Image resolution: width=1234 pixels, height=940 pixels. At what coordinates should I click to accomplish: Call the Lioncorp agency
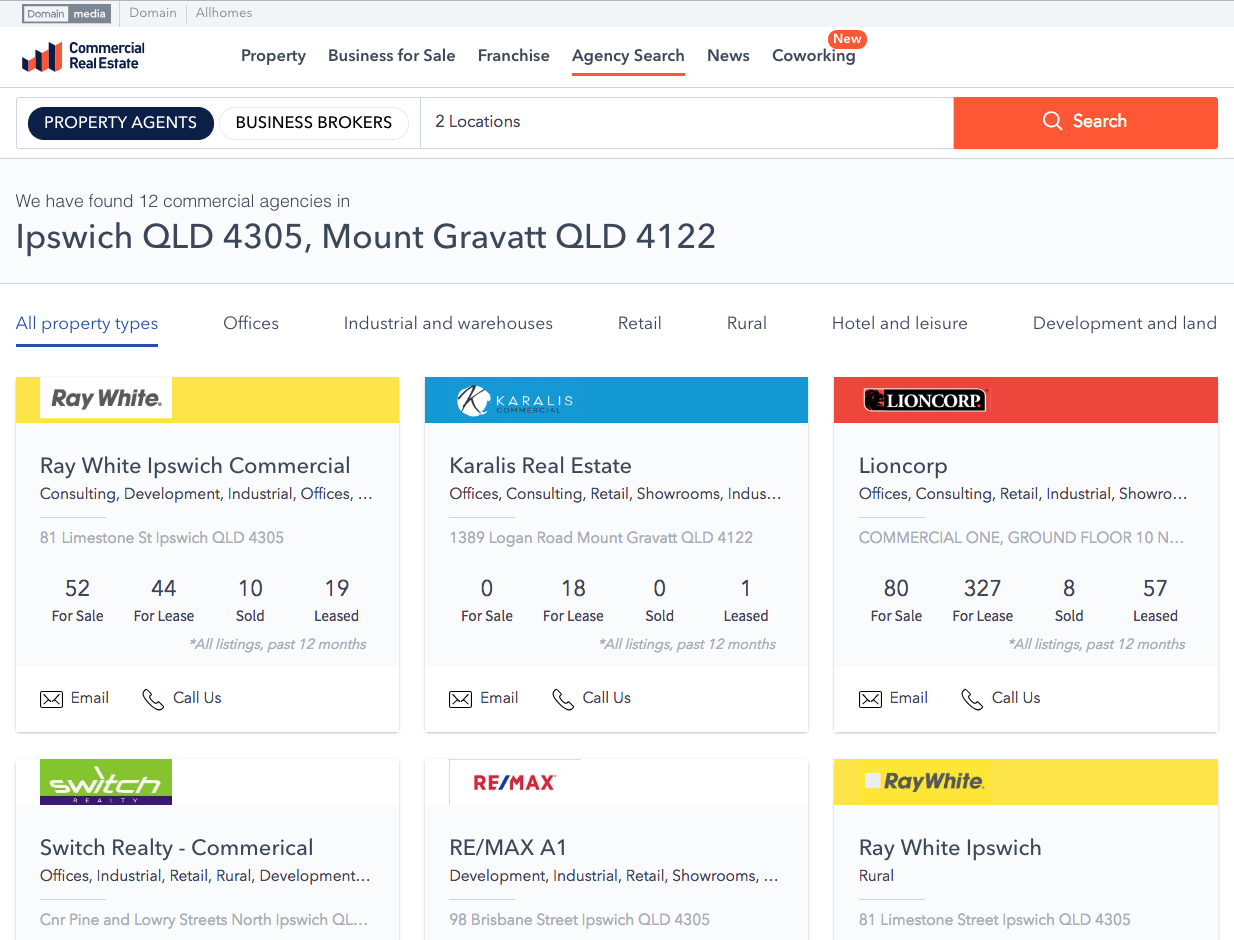pyautogui.click(x=1001, y=698)
